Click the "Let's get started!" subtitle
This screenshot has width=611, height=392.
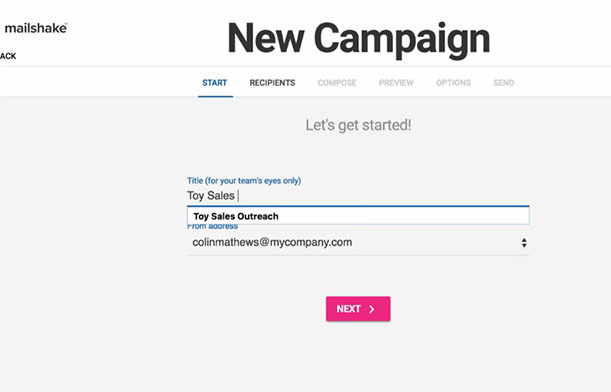[x=358, y=125]
